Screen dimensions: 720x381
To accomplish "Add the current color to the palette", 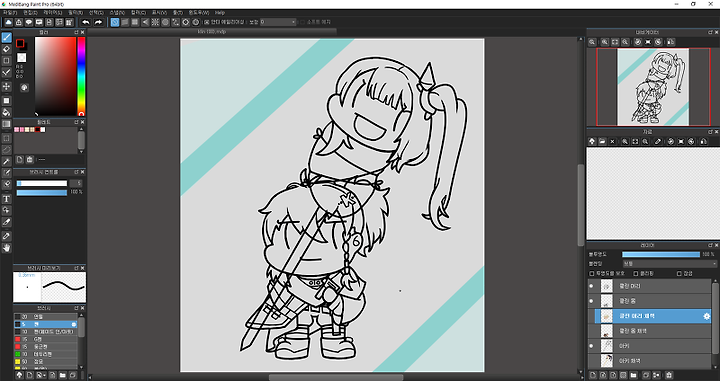I will [20, 160].
